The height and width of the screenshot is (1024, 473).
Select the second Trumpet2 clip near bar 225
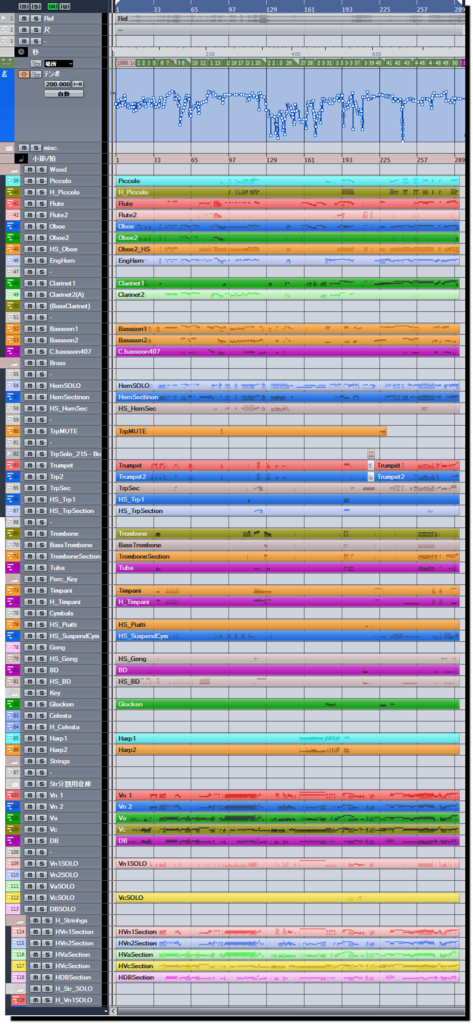tap(417, 477)
